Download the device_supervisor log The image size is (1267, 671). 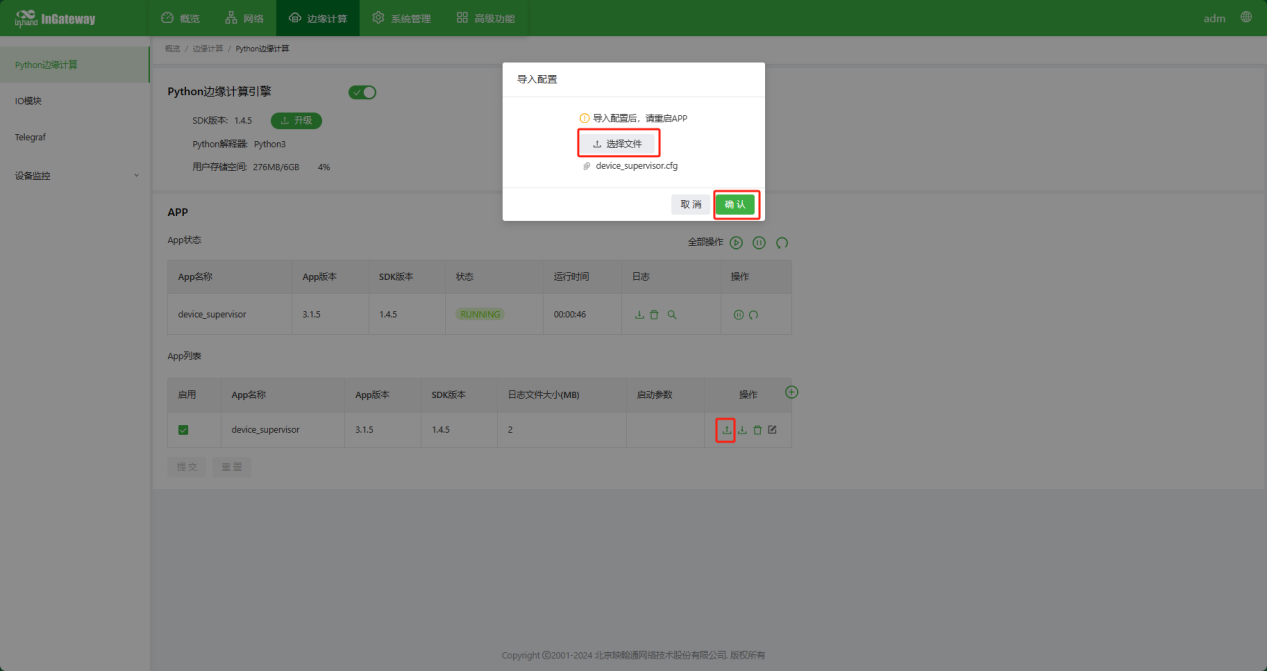click(639, 314)
